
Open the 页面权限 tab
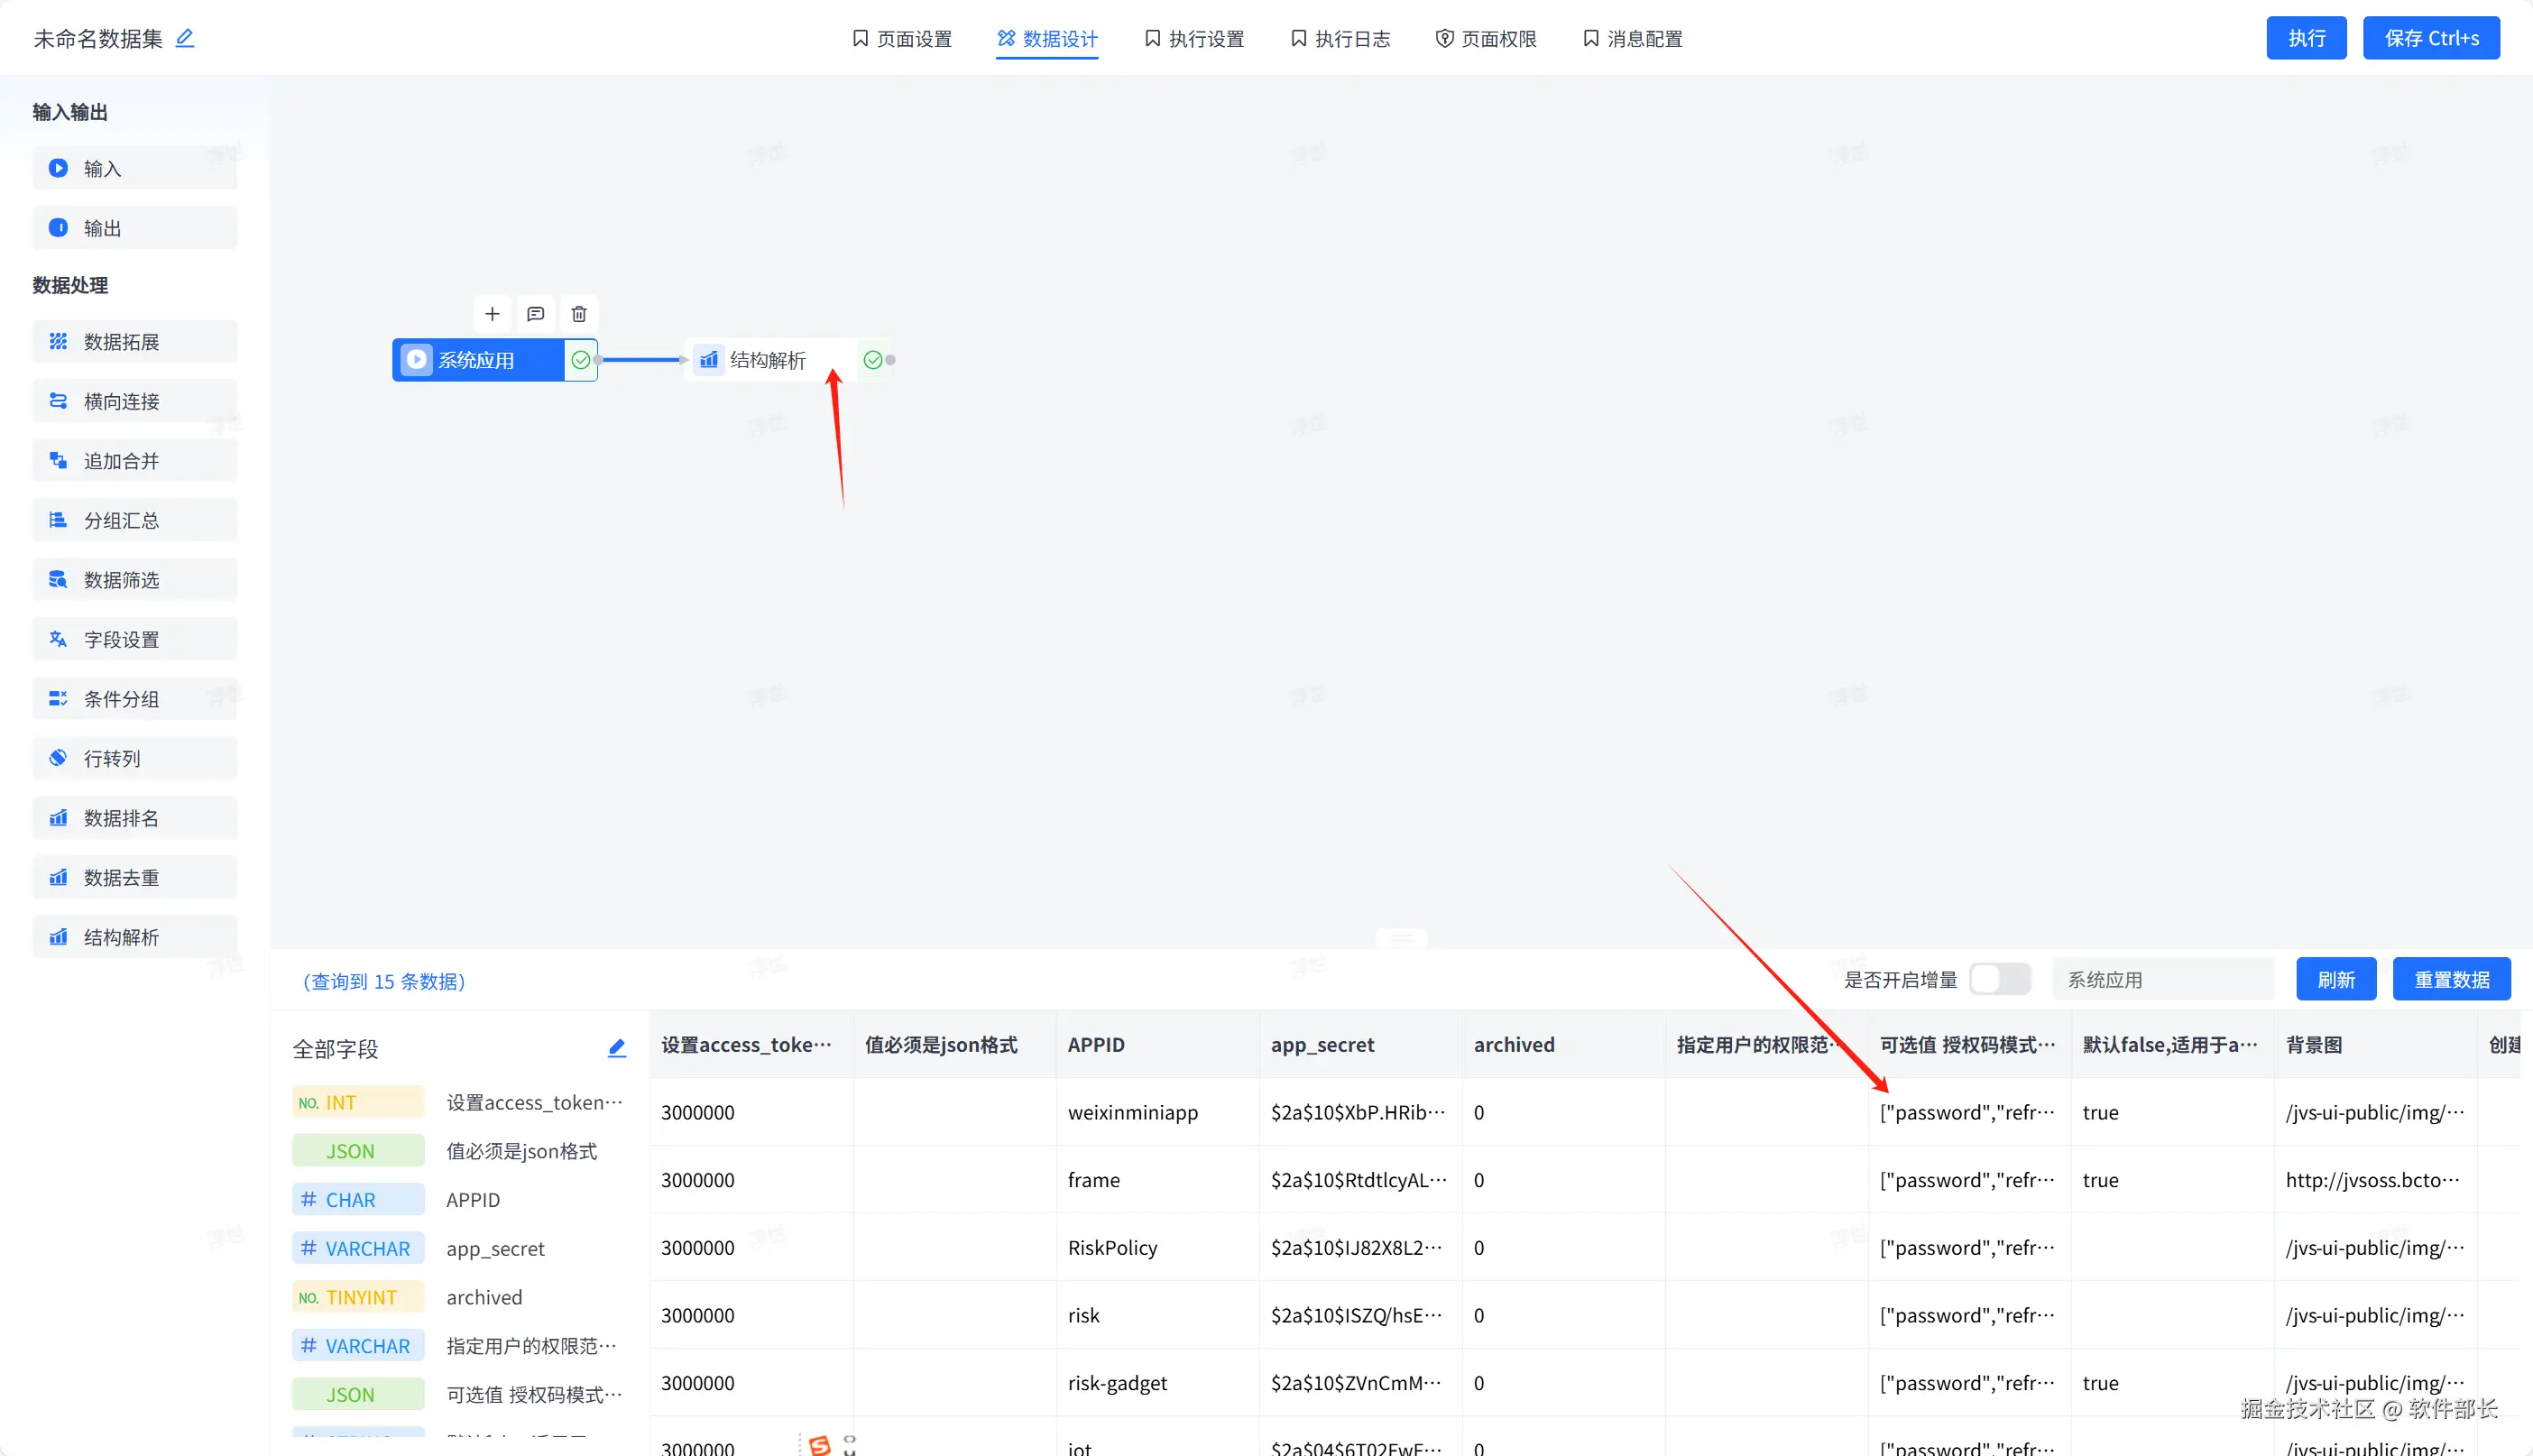[1486, 39]
